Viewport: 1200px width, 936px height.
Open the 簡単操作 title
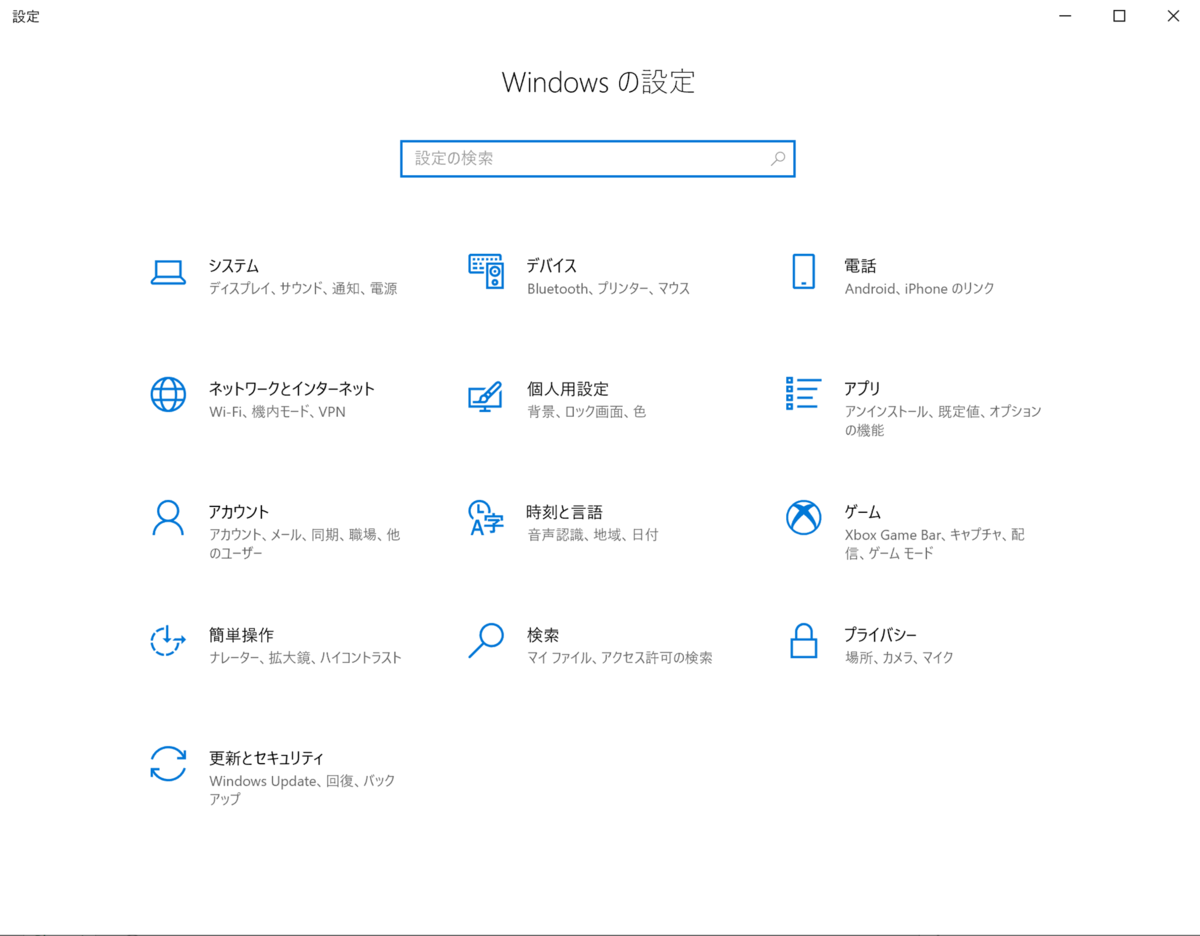(x=241, y=635)
